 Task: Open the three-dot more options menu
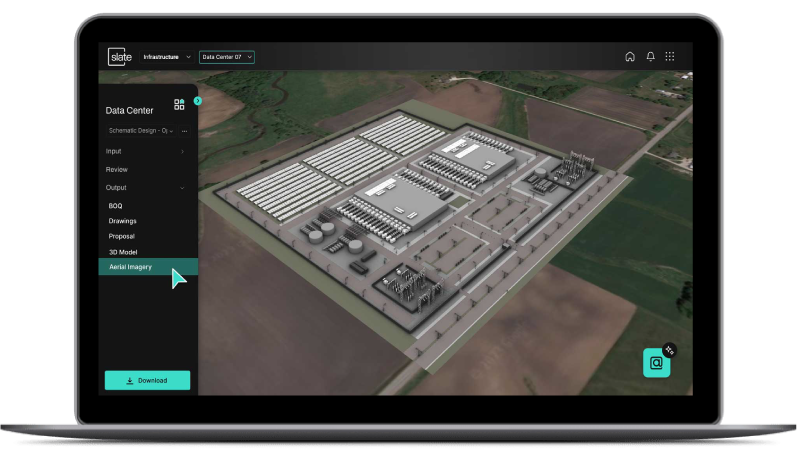click(185, 131)
